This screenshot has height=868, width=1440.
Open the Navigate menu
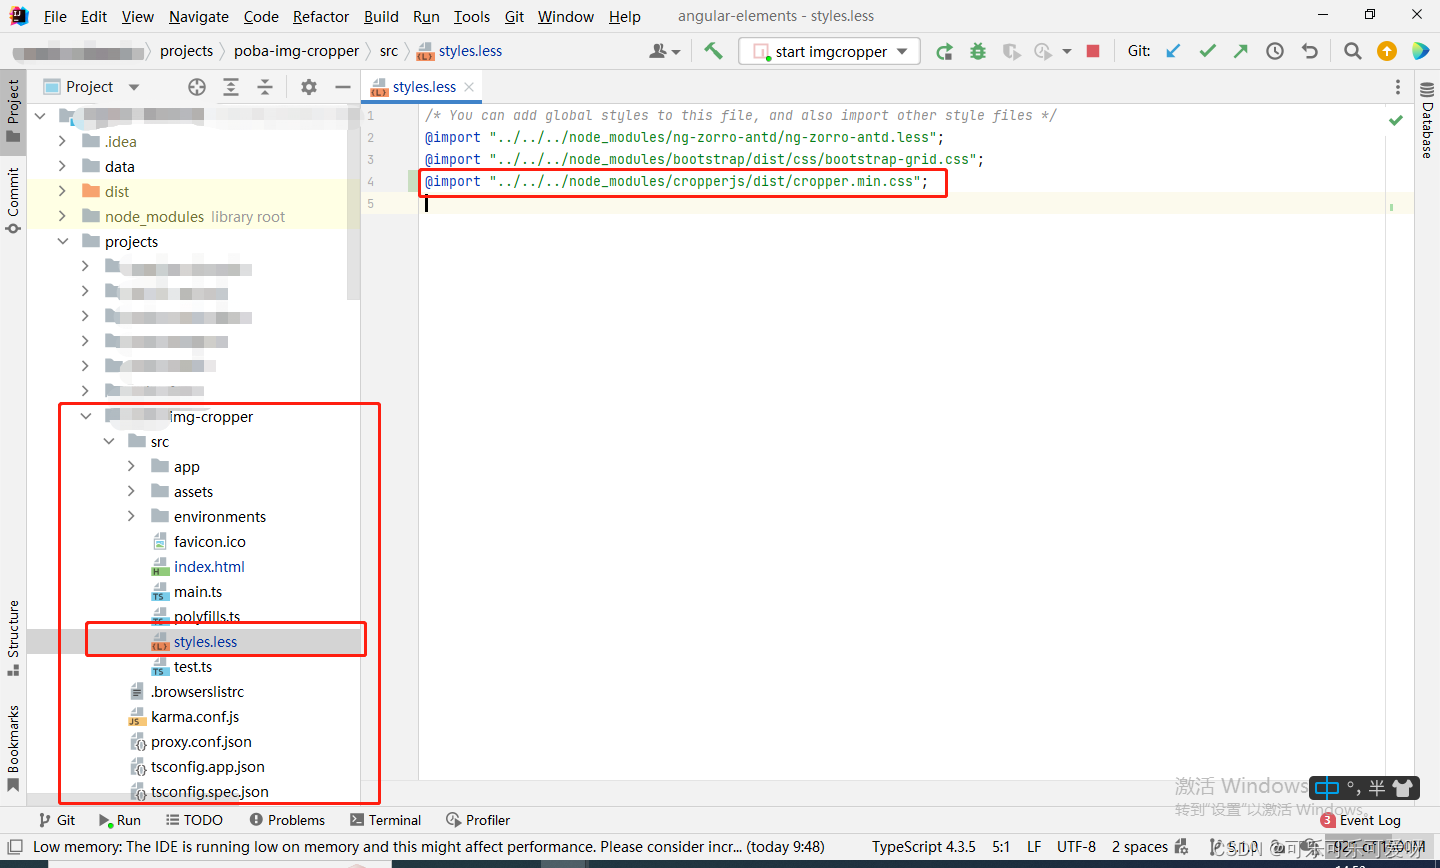click(199, 16)
